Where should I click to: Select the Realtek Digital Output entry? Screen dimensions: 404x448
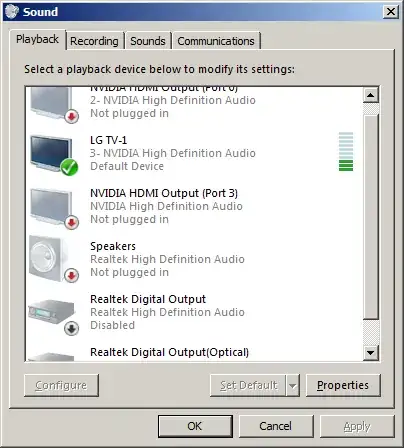pyautogui.click(x=193, y=313)
